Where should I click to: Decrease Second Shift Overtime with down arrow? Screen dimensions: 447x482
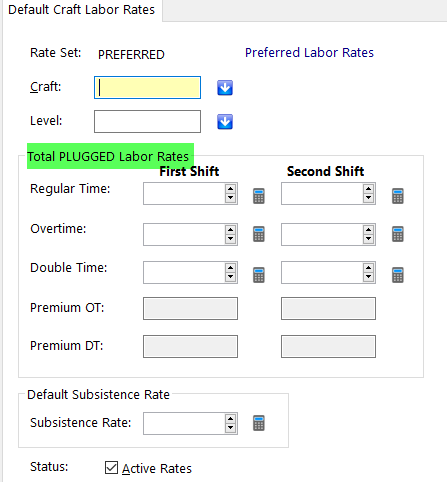368,239
